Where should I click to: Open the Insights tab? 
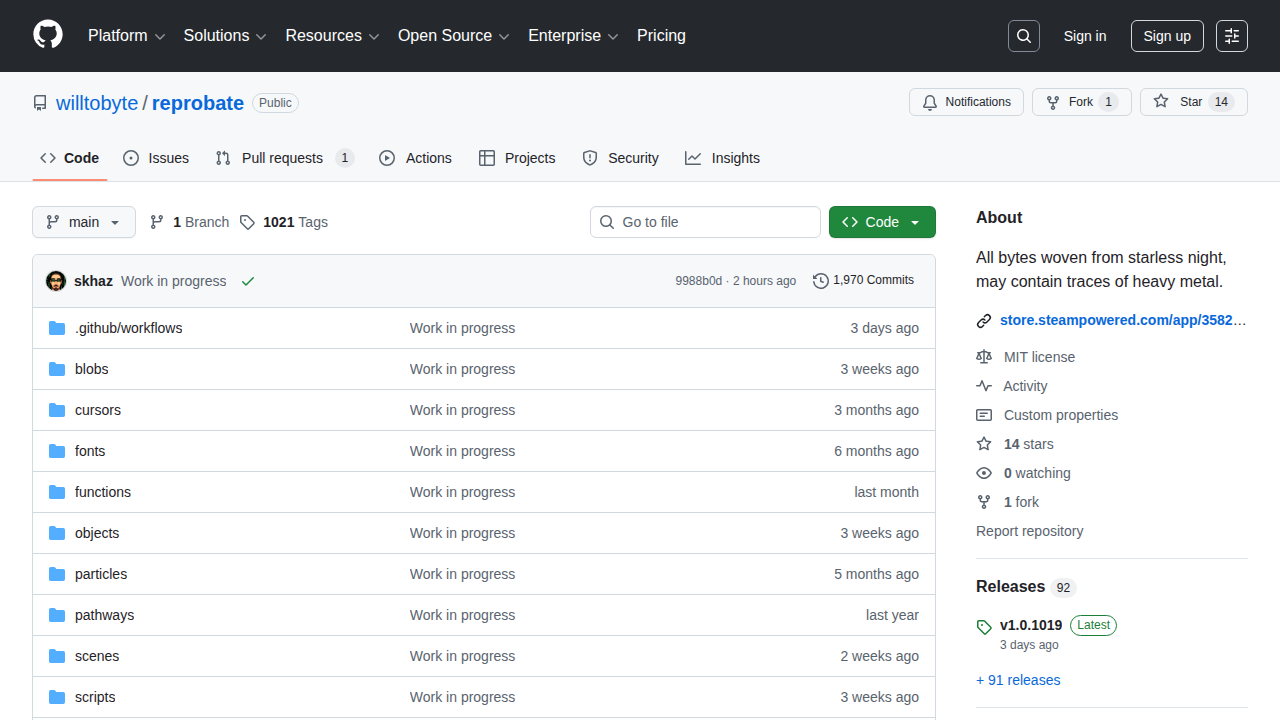click(x=723, y=158)
